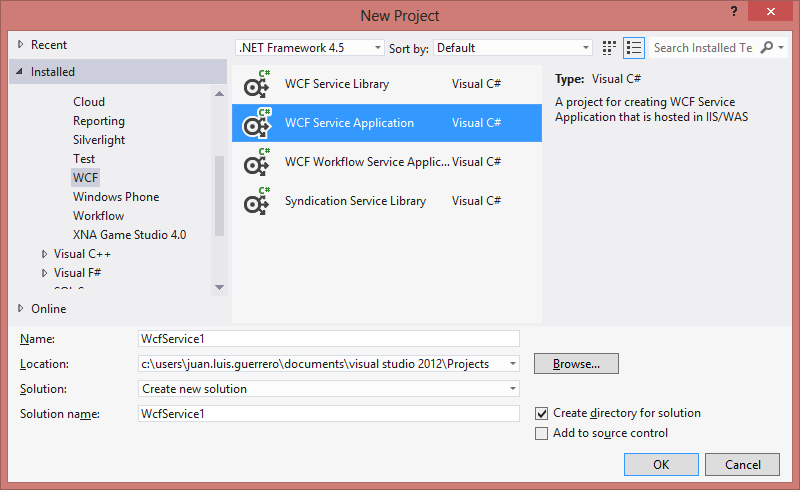
Task: Click the templates tree vertical scrollbar
Action: tap(220, 197)
